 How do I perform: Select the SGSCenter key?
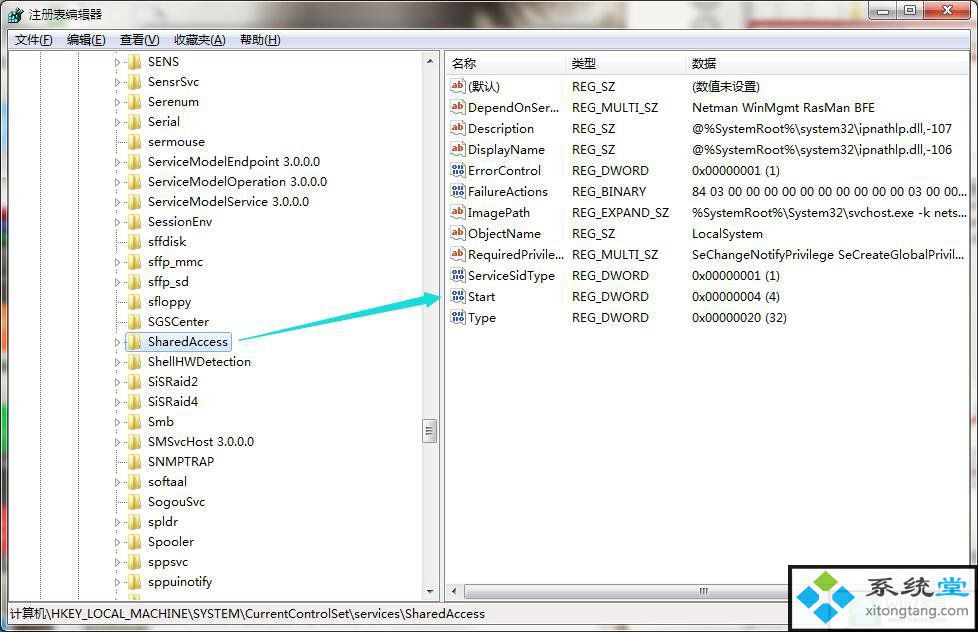pos(178,322)
